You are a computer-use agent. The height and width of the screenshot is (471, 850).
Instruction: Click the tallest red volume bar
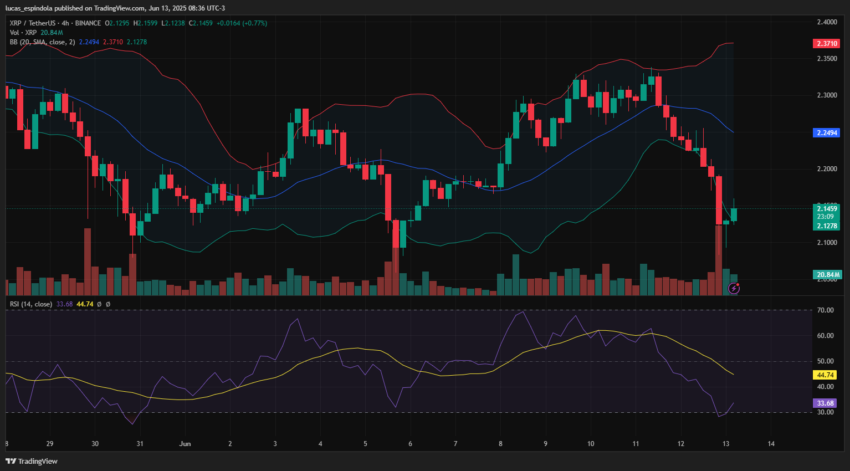tap(719, 260)
